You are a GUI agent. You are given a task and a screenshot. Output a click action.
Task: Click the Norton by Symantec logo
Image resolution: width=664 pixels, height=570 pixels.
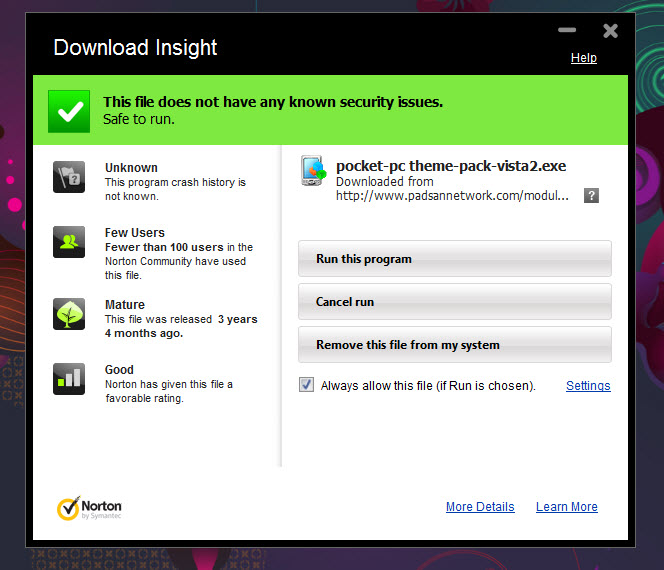coord(90,508)
